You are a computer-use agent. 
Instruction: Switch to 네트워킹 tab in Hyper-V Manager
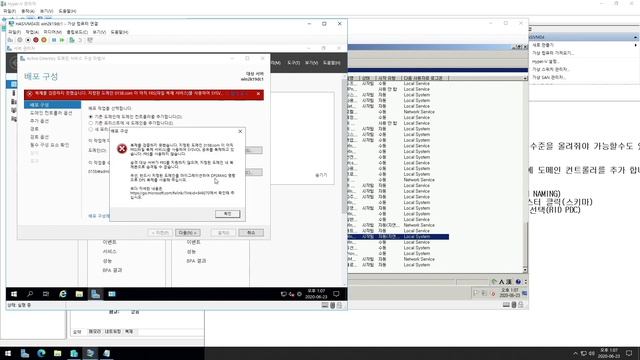(113, 331)
